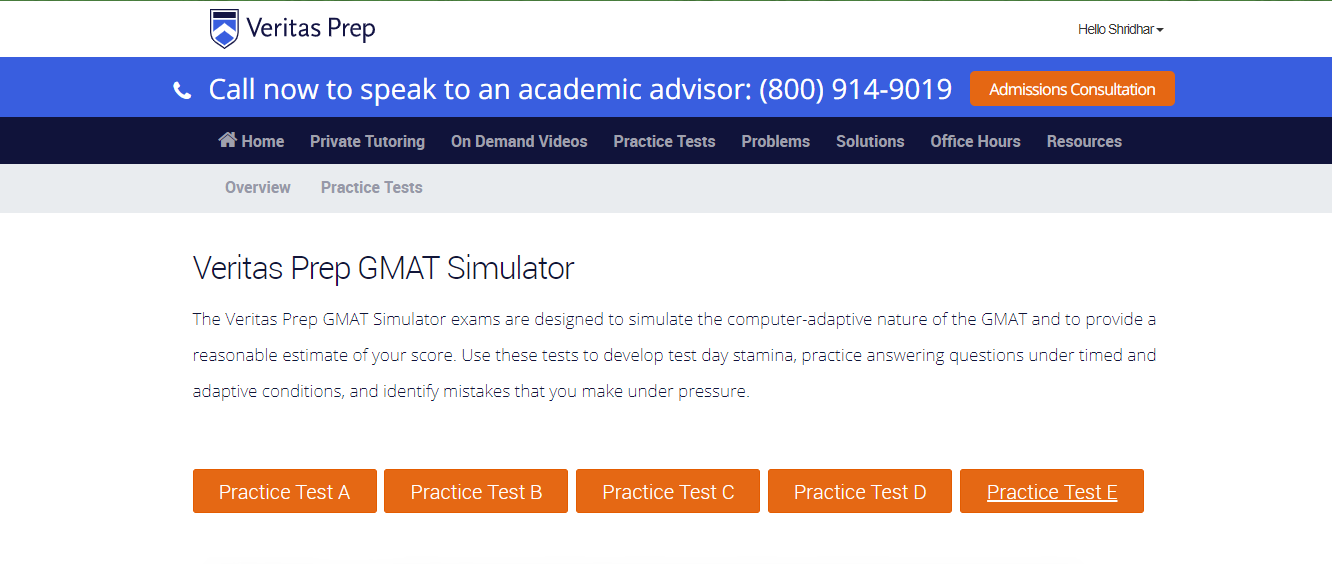Click the Veritas Prep GMAT Simulator heading
The width and height of the screenshot is (1332, 564).
(x=383, y=268)
